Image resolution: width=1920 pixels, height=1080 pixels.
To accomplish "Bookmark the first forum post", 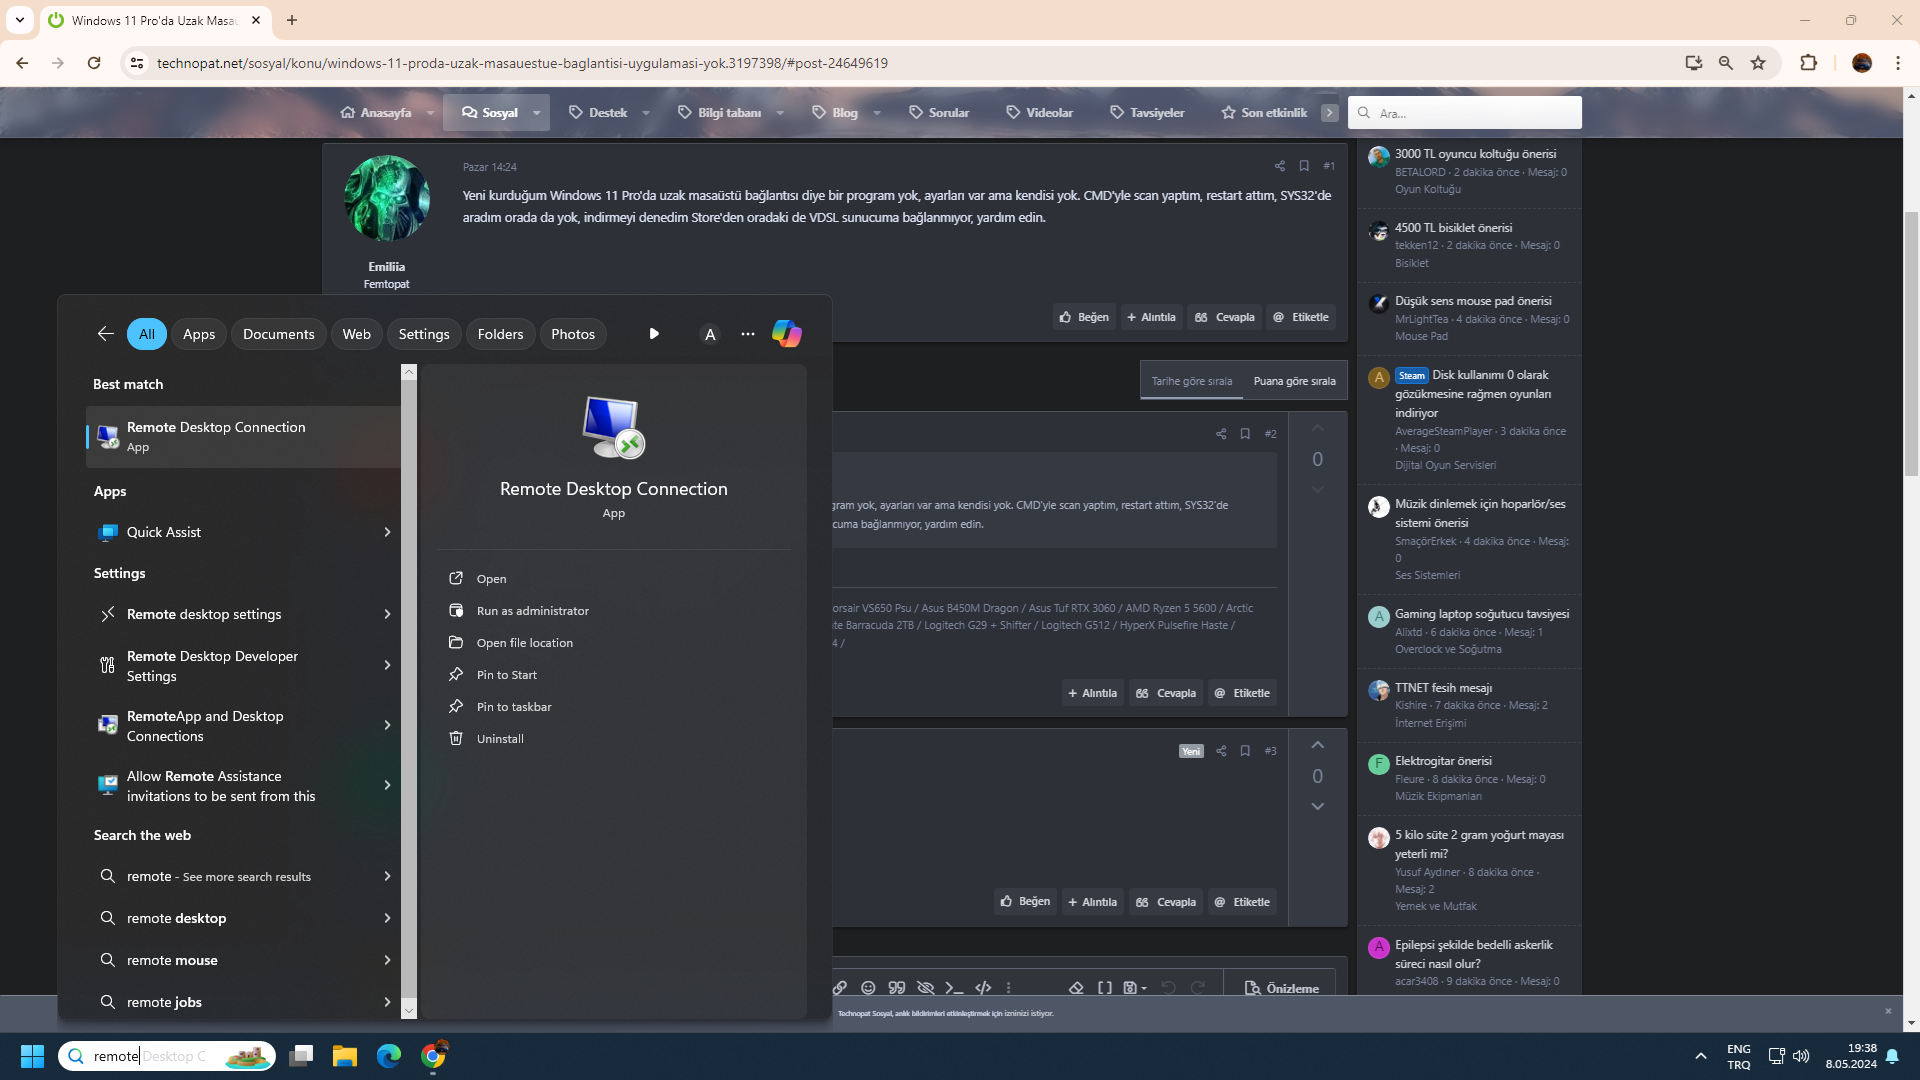I will [x=1304, y=166].
